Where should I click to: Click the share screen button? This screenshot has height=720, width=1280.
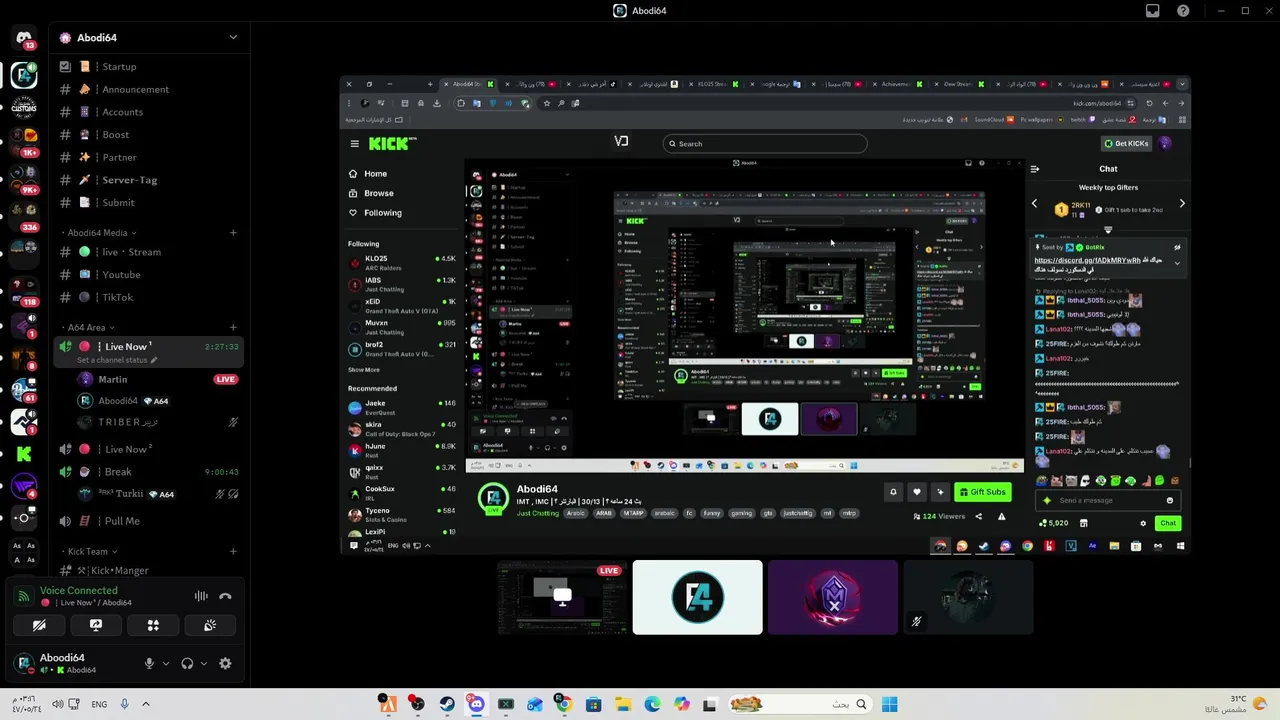pos(96,625)
